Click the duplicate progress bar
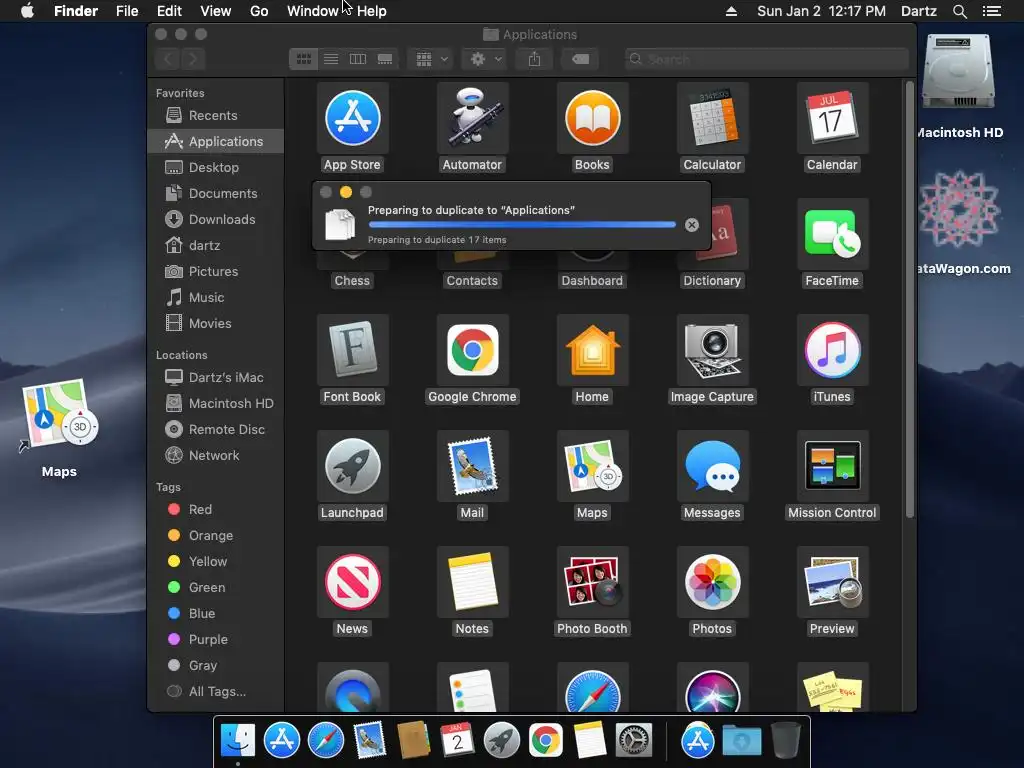The height and width of the screenshot is (768, 1024). tap(522, 225)
